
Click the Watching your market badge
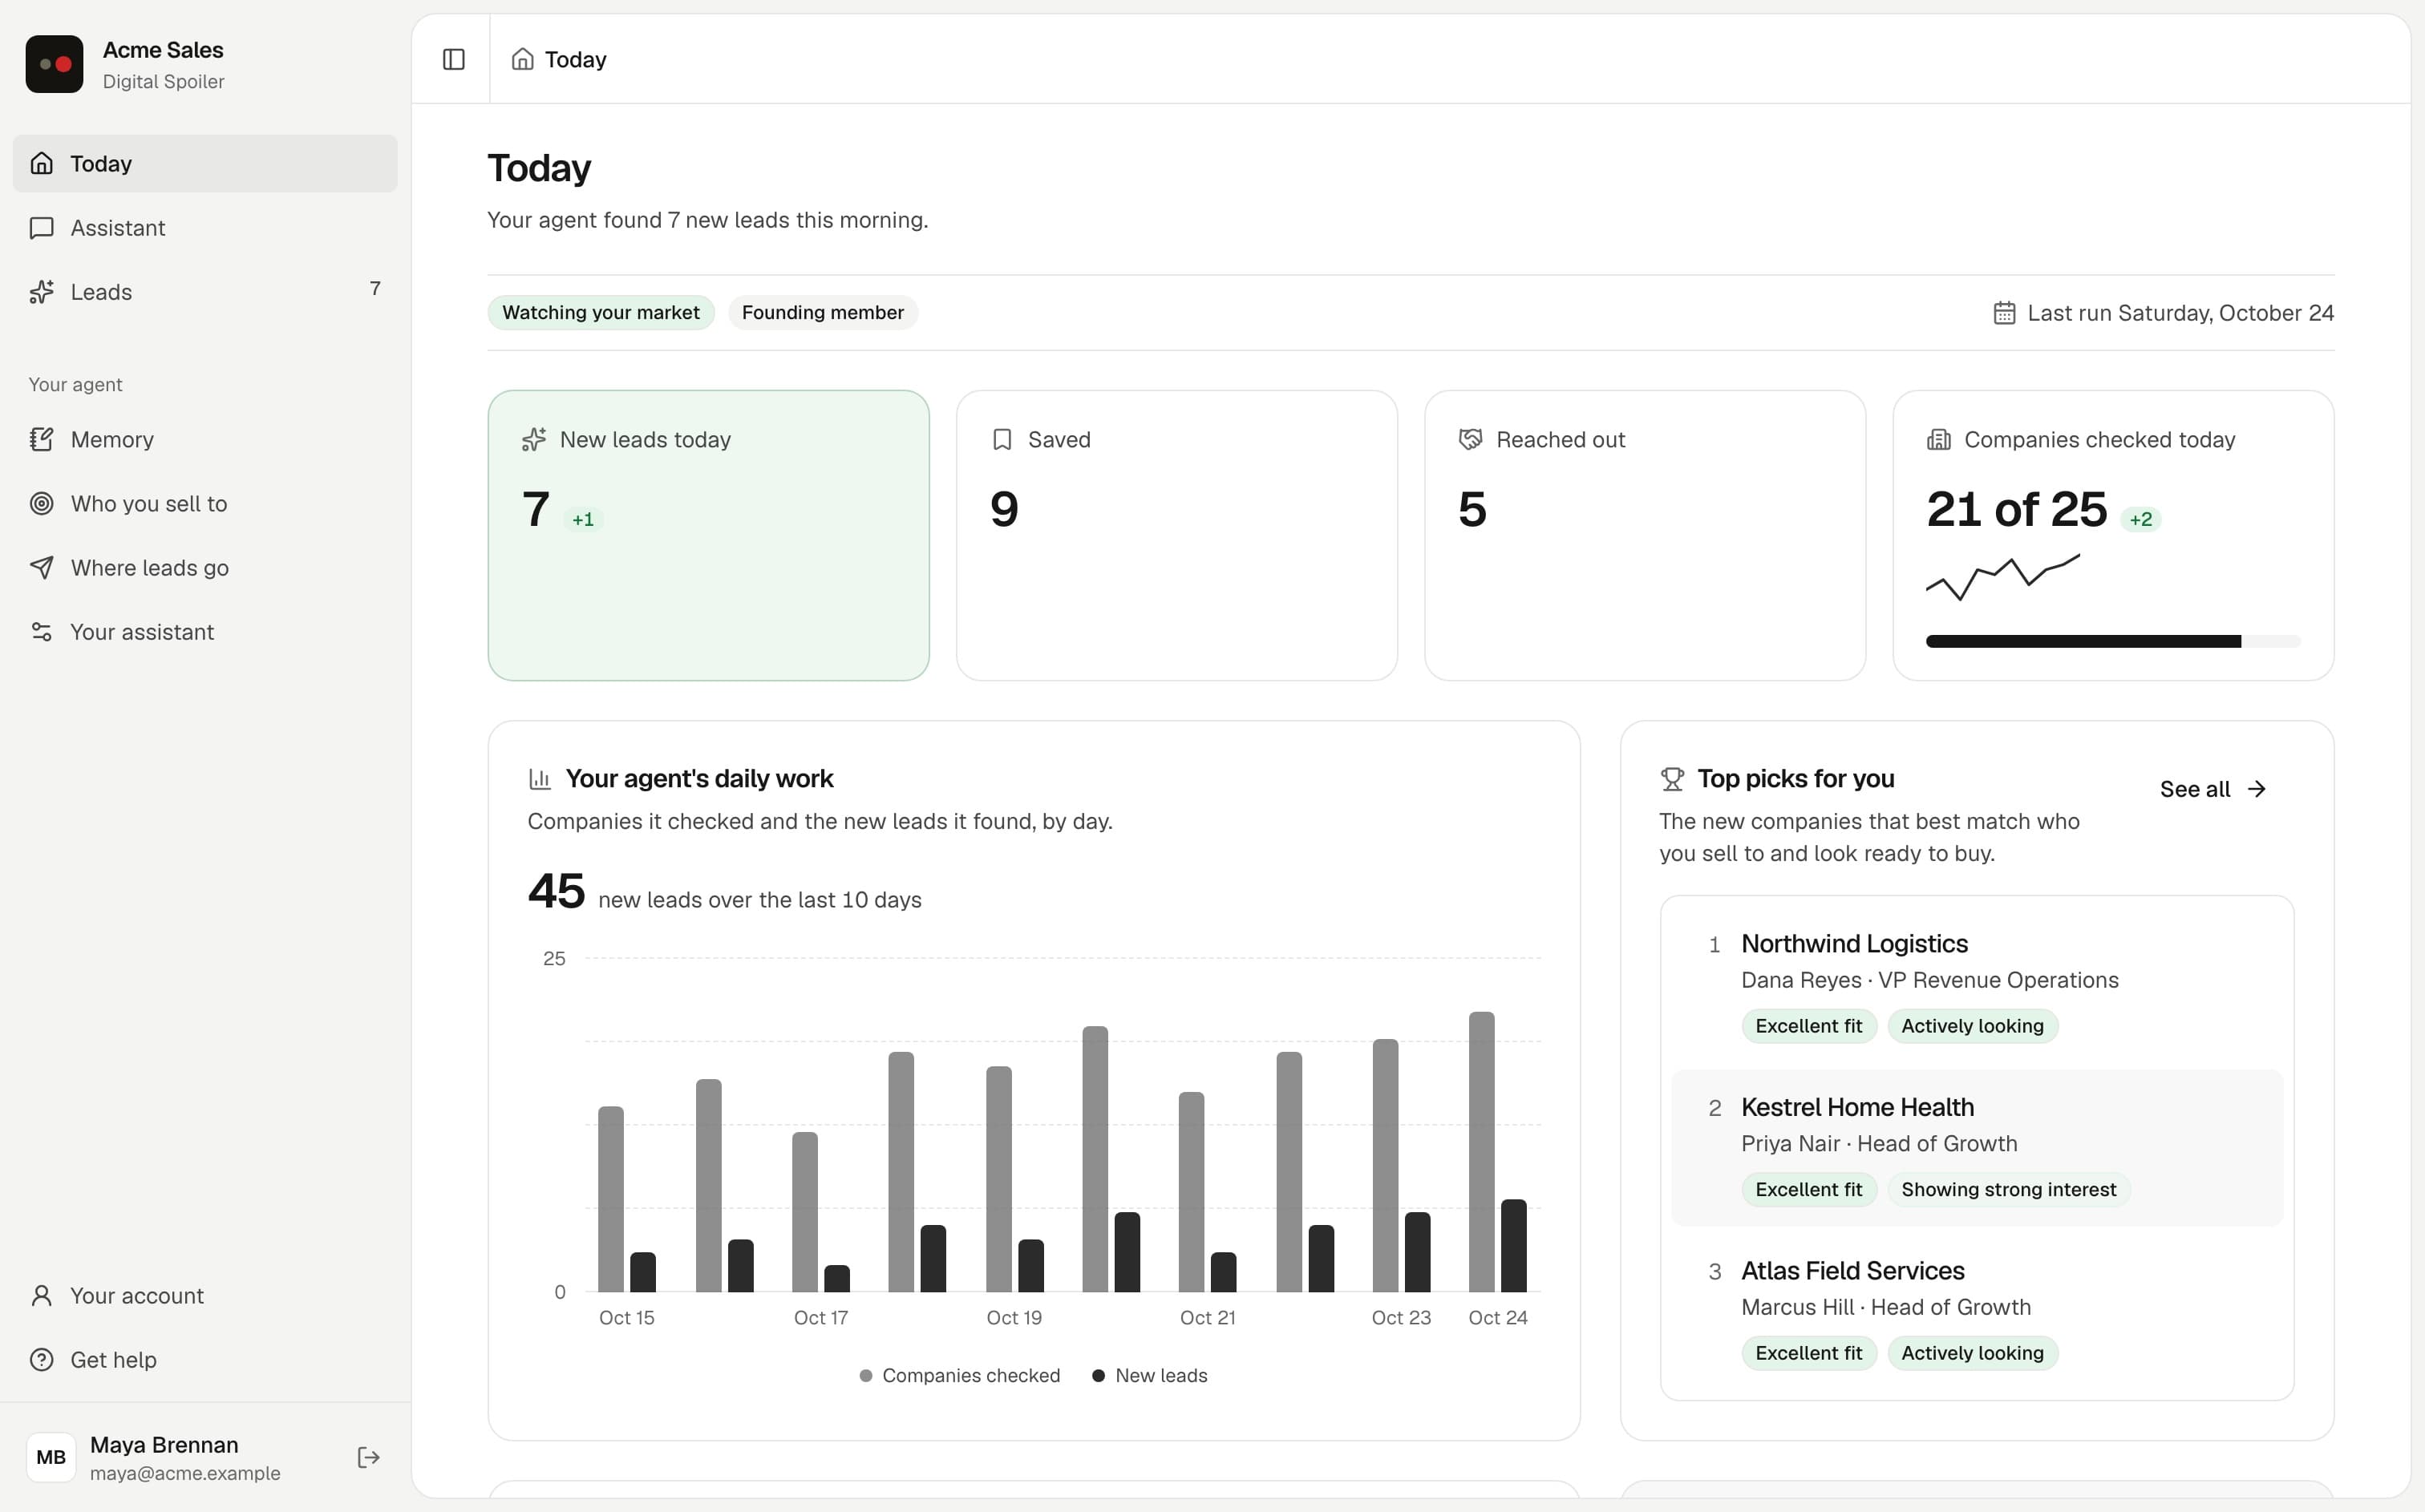click(600, 312)
